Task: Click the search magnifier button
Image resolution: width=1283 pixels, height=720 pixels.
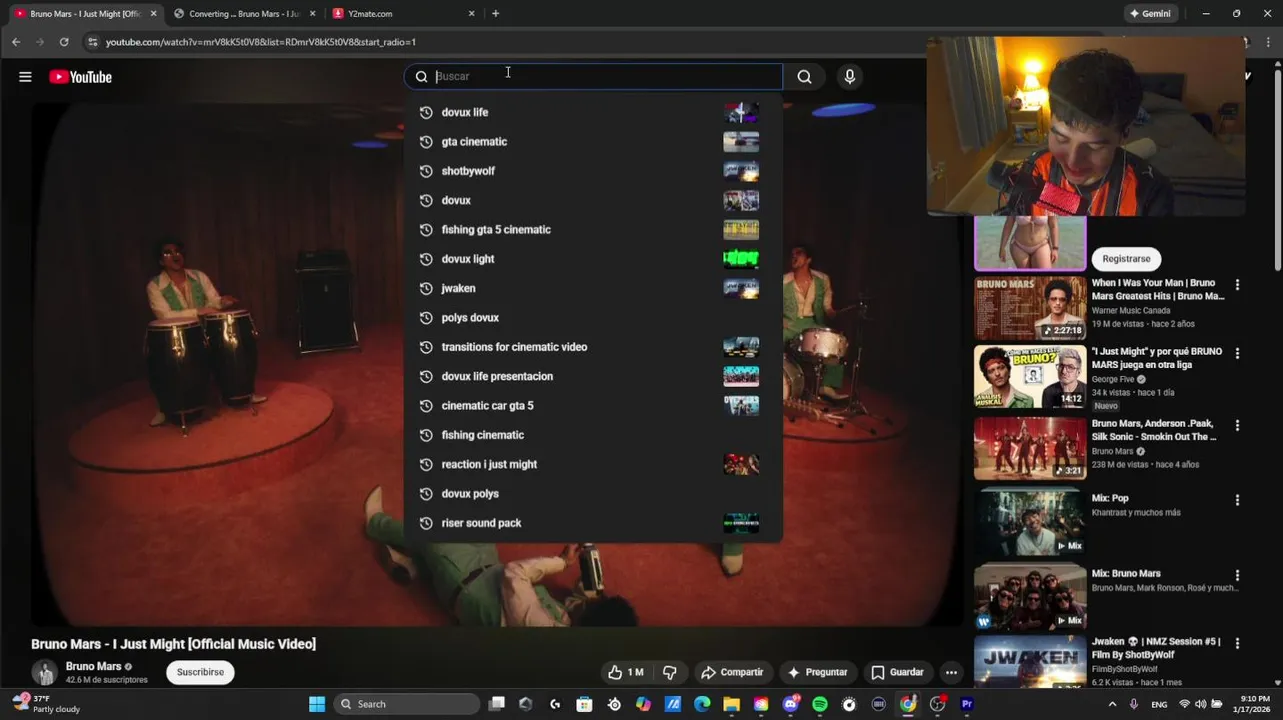Action: [x=804, y=77]
